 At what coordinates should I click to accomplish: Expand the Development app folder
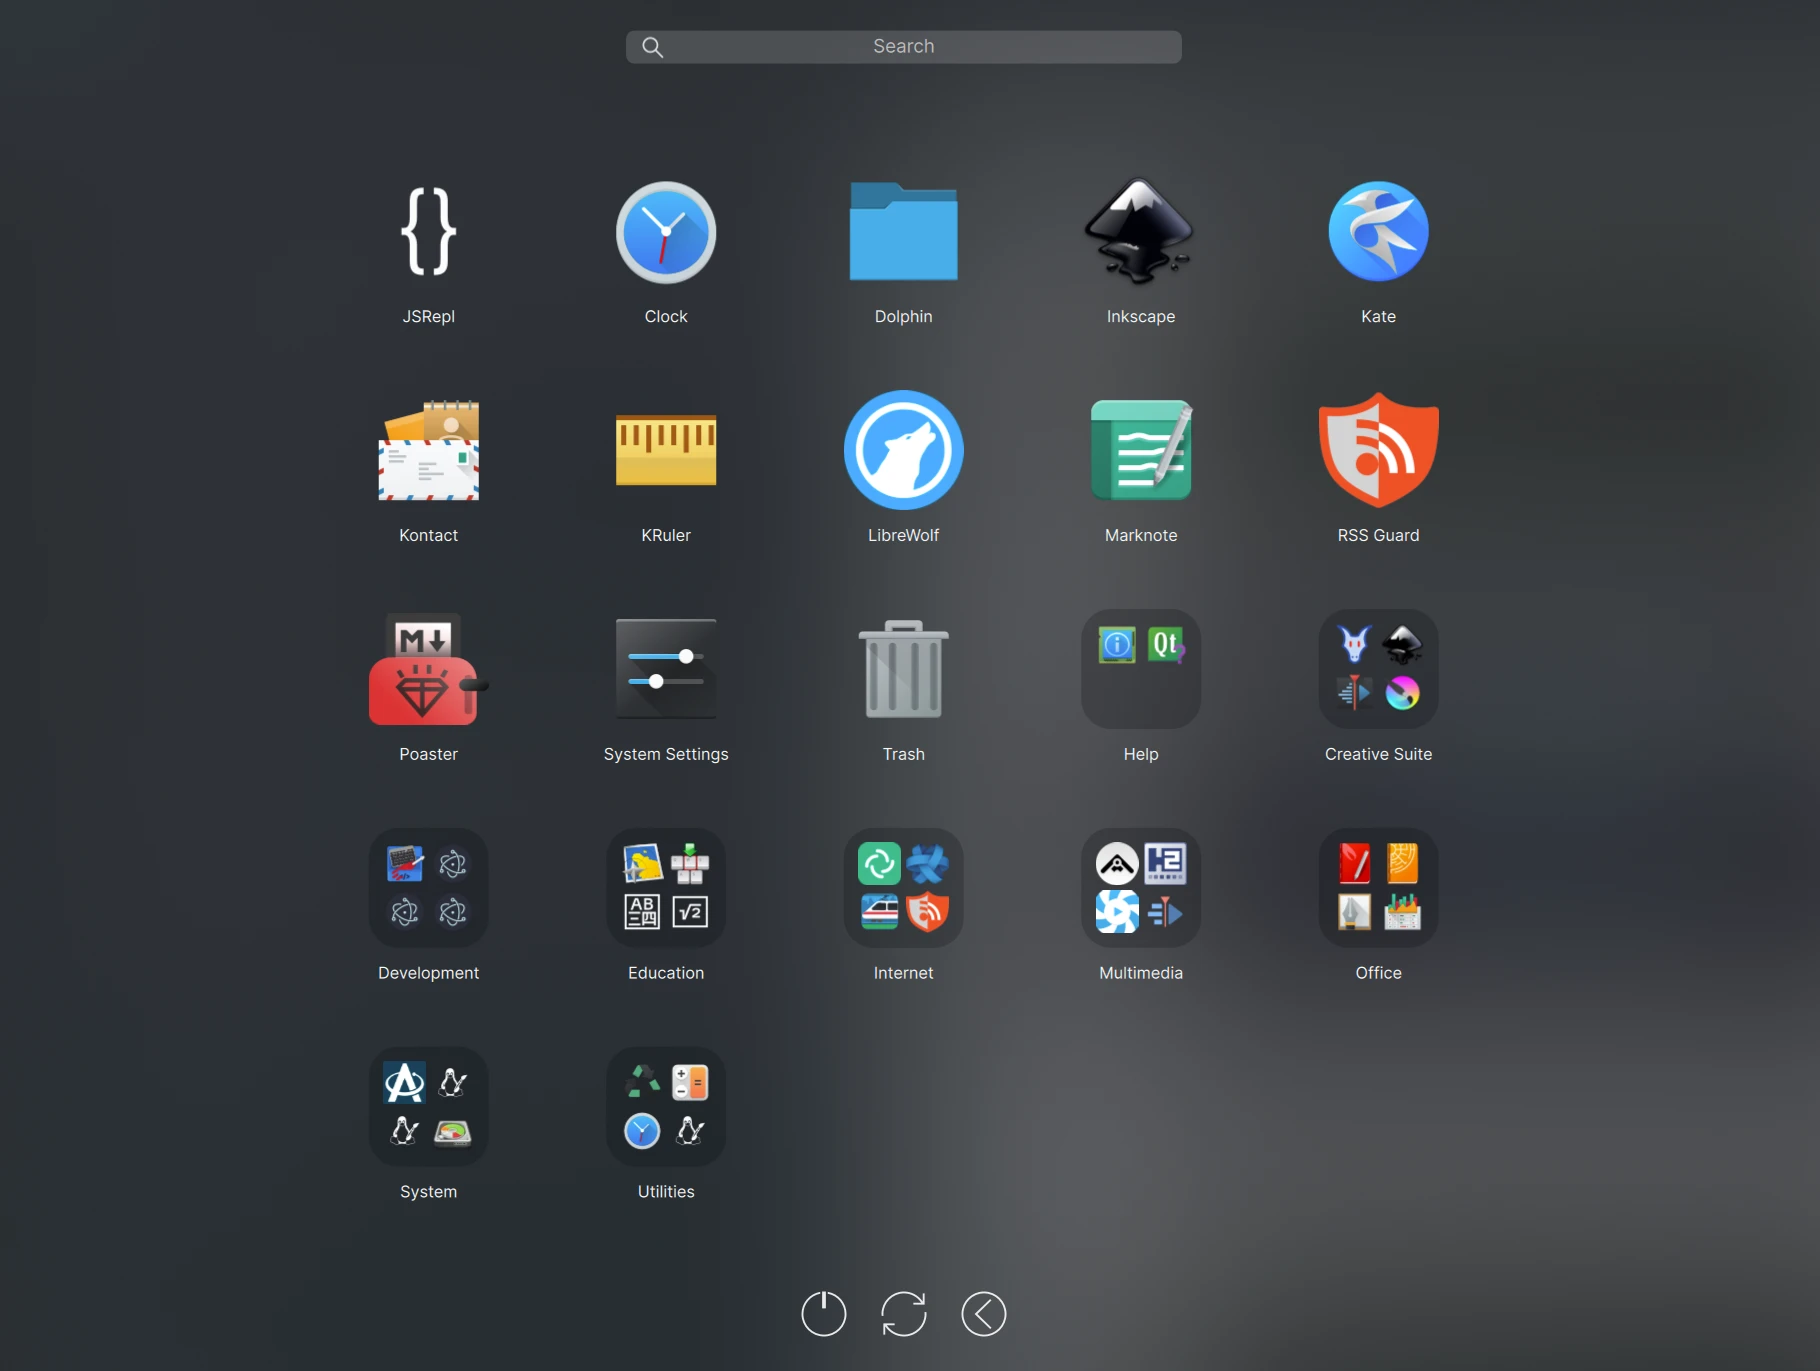[428, 888]
